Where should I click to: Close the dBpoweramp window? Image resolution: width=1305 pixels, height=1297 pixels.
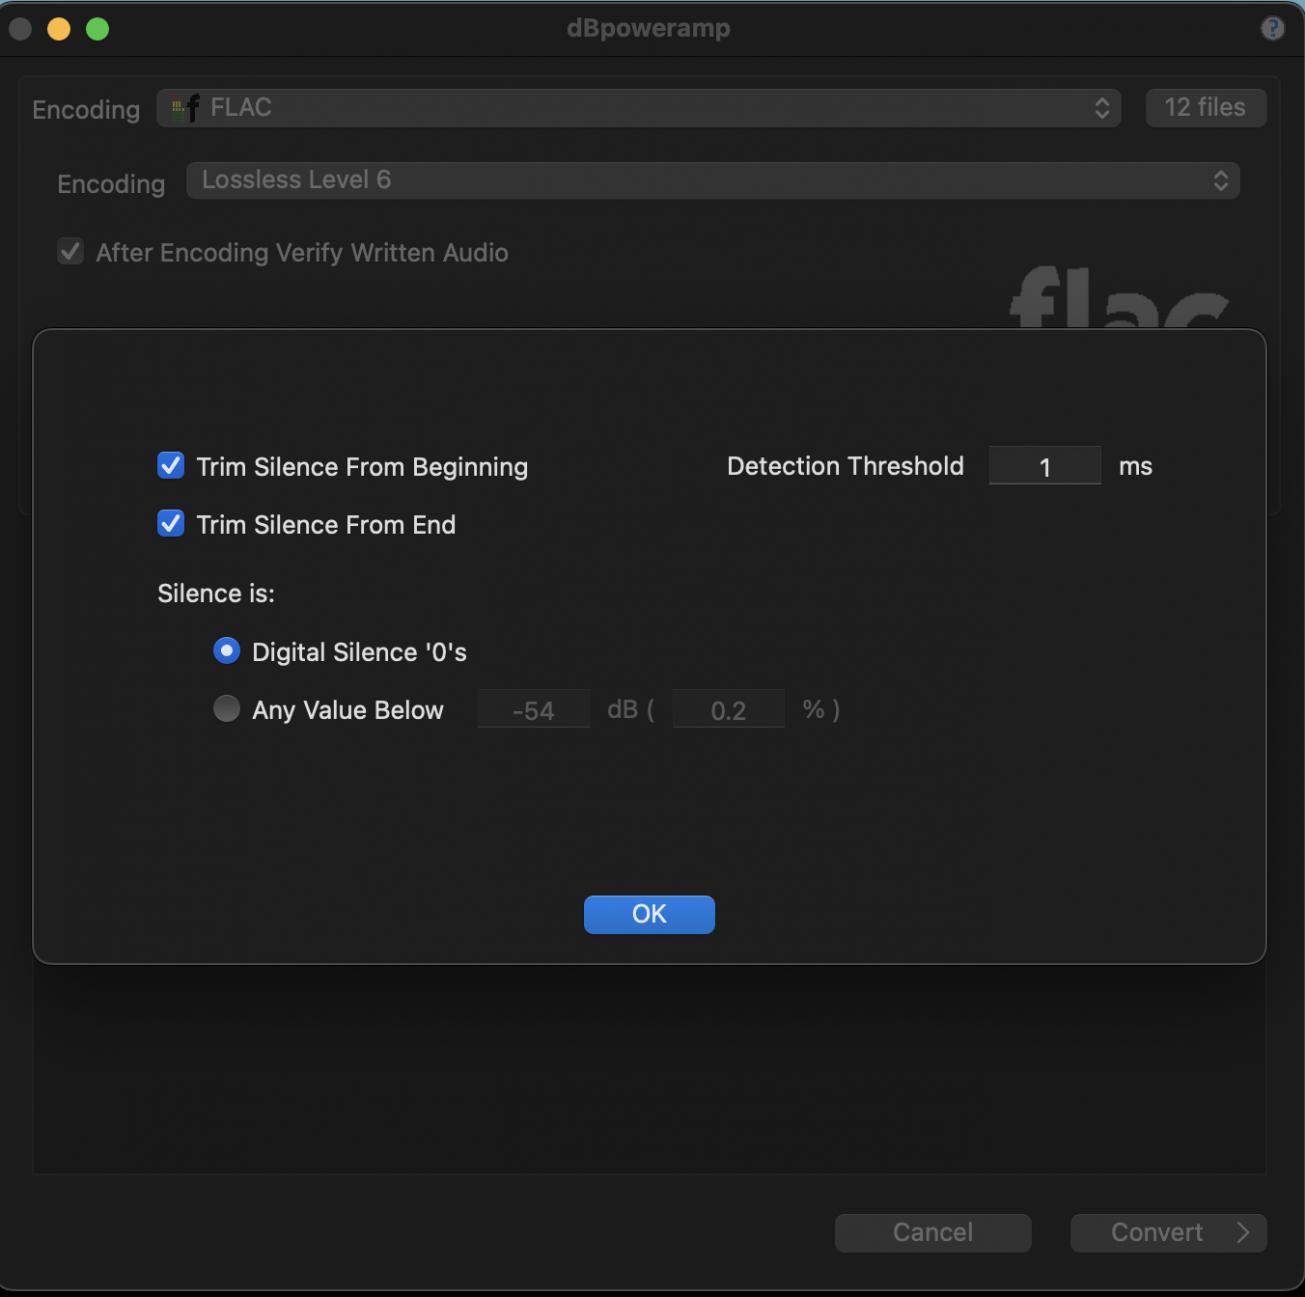click(x=21, y=29)
